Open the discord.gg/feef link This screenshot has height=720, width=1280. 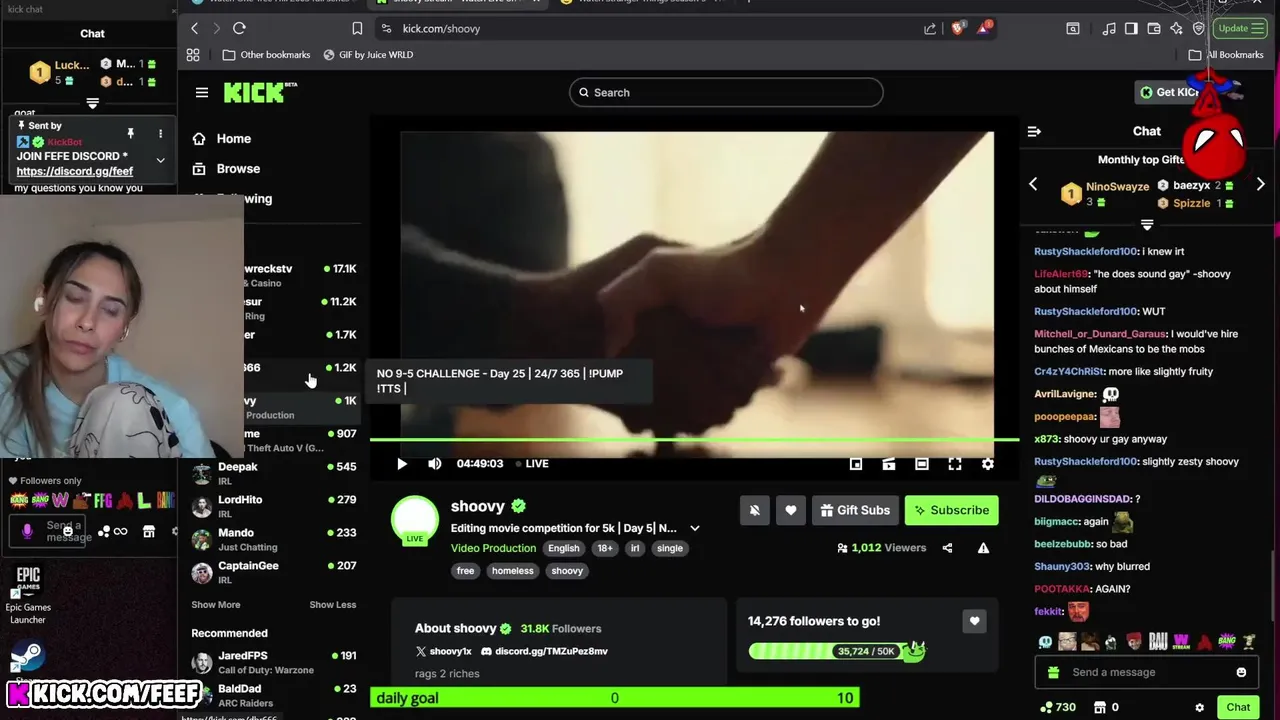pyautogui.click(x=75, y=171)
